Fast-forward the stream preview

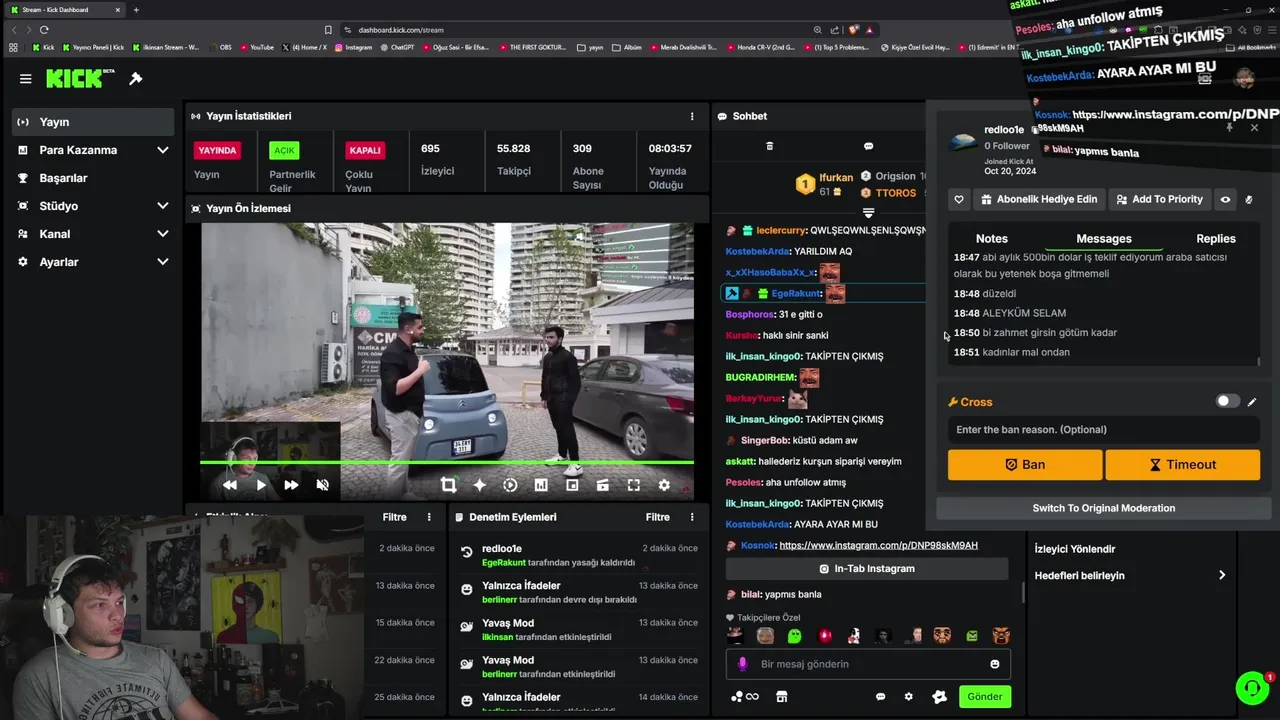(x=291, y=485)
